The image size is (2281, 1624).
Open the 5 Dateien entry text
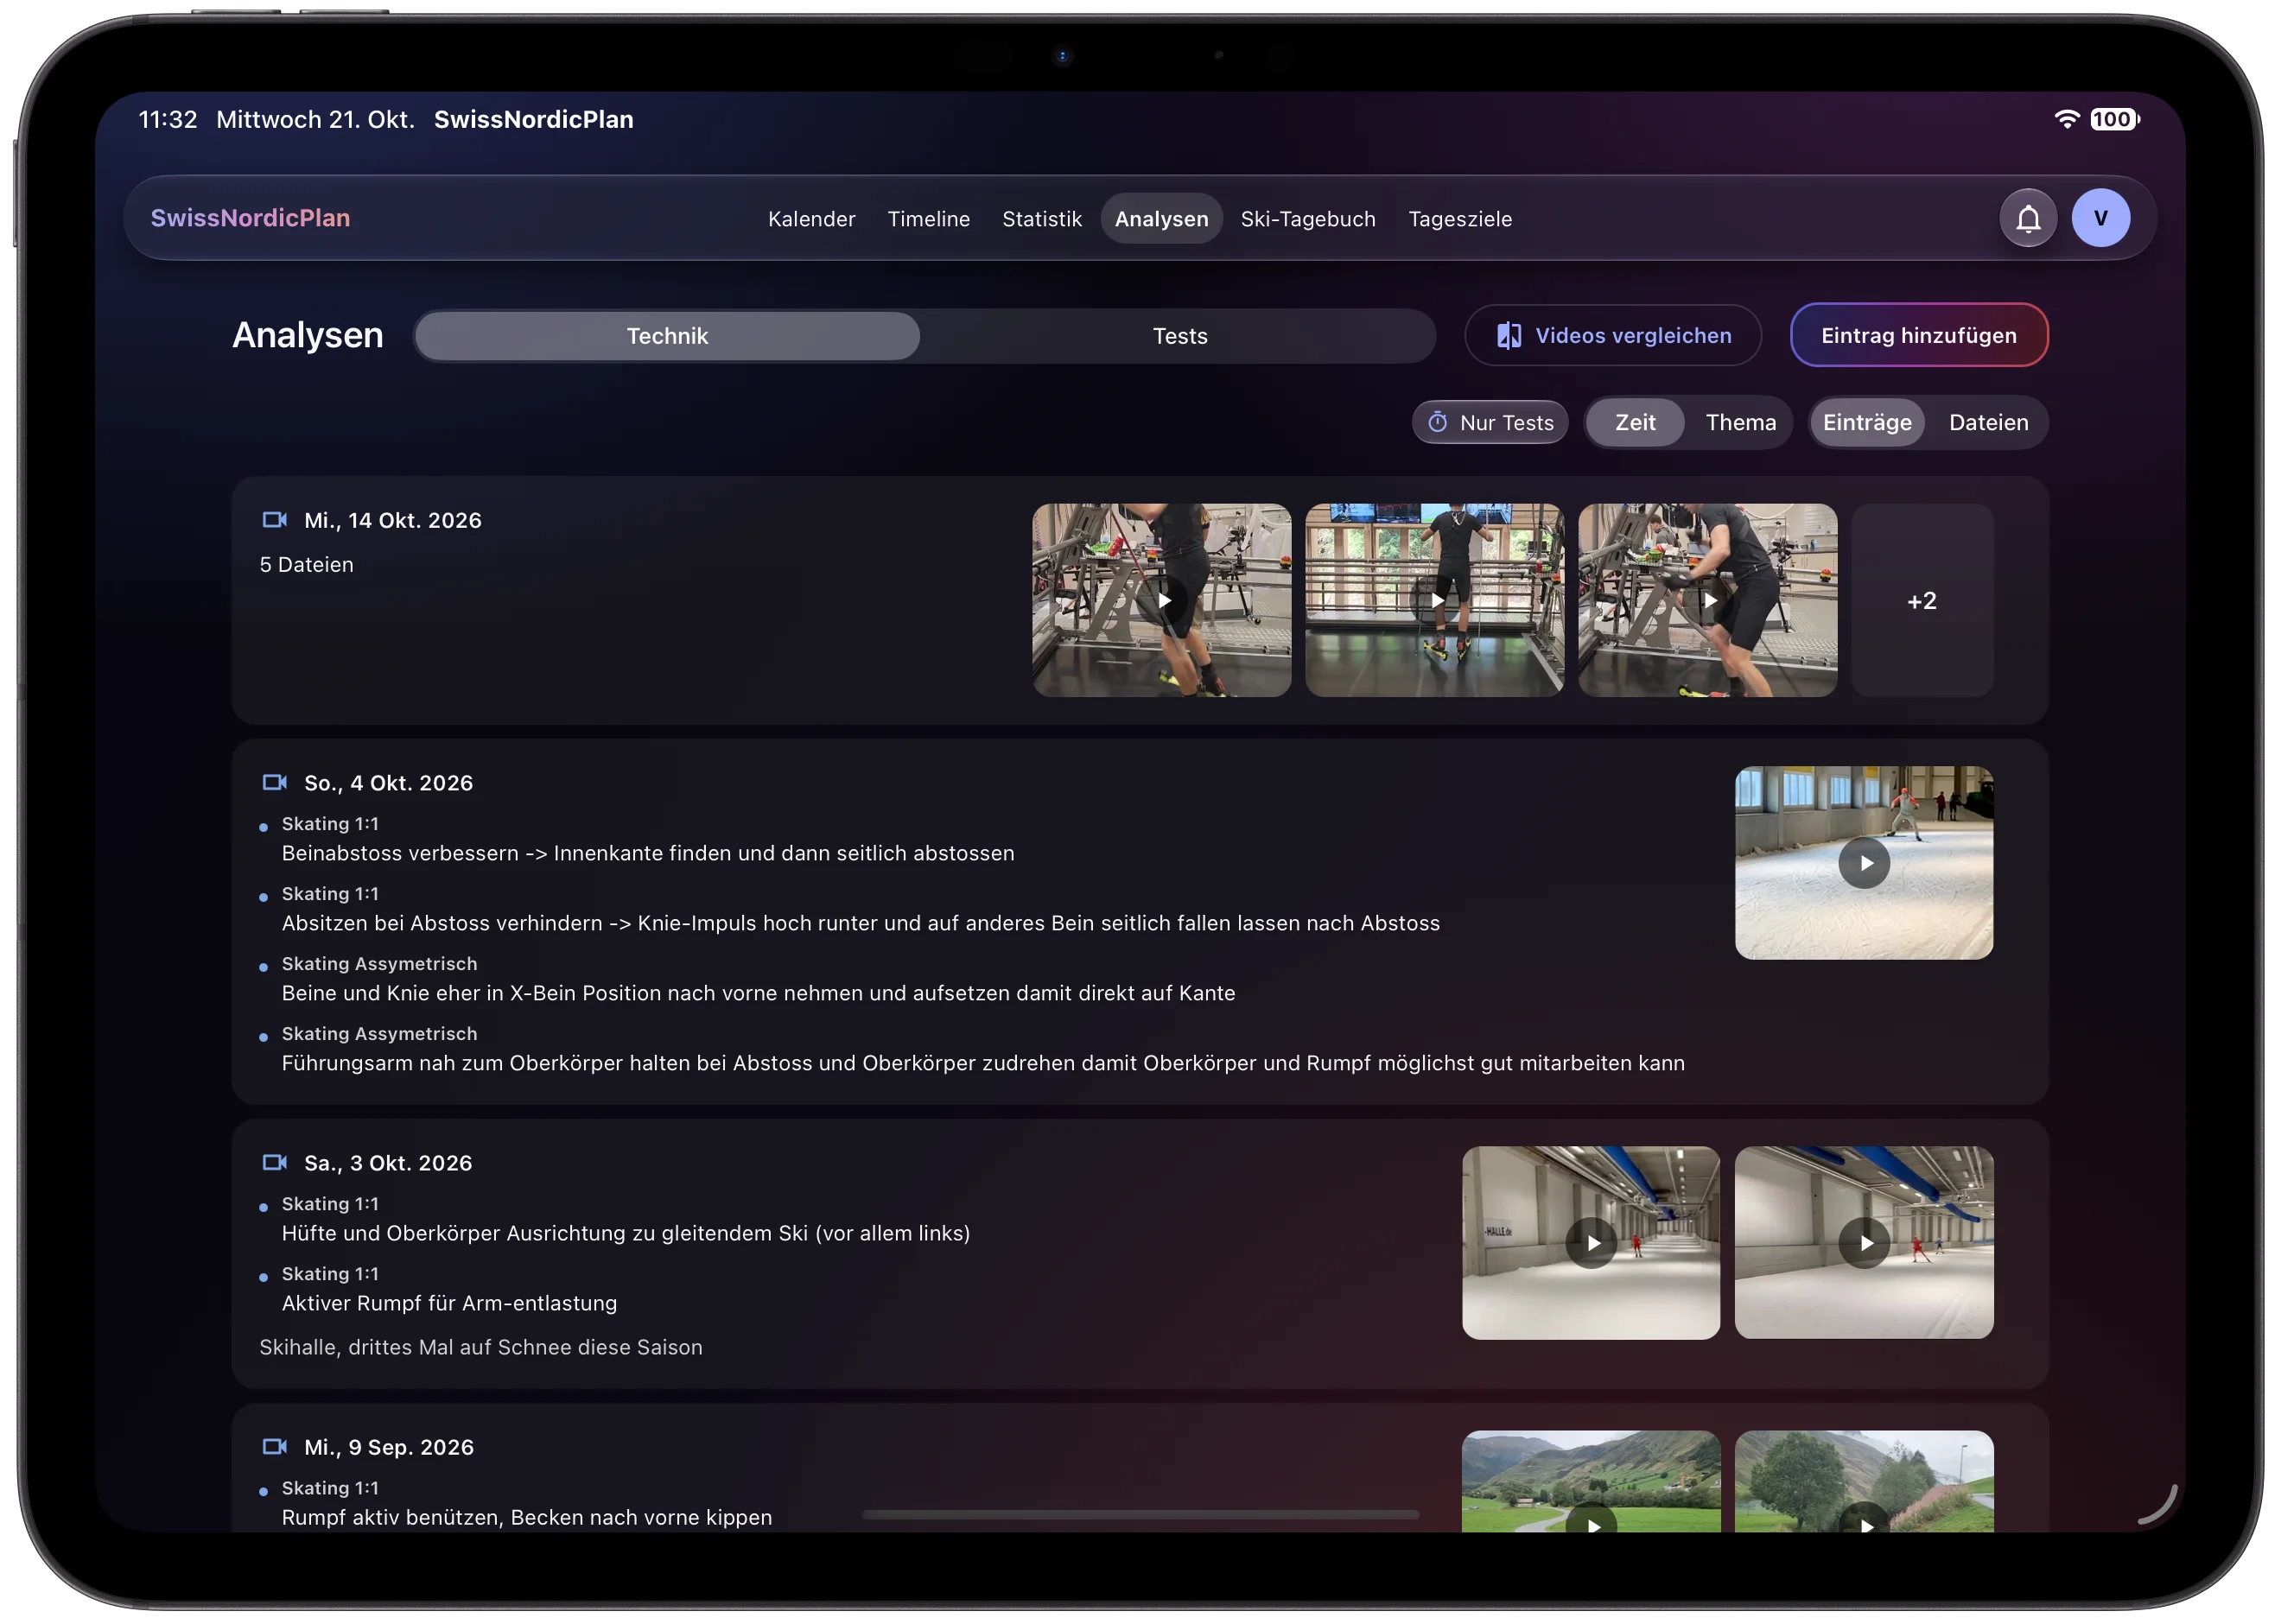[x=306, y=565]
